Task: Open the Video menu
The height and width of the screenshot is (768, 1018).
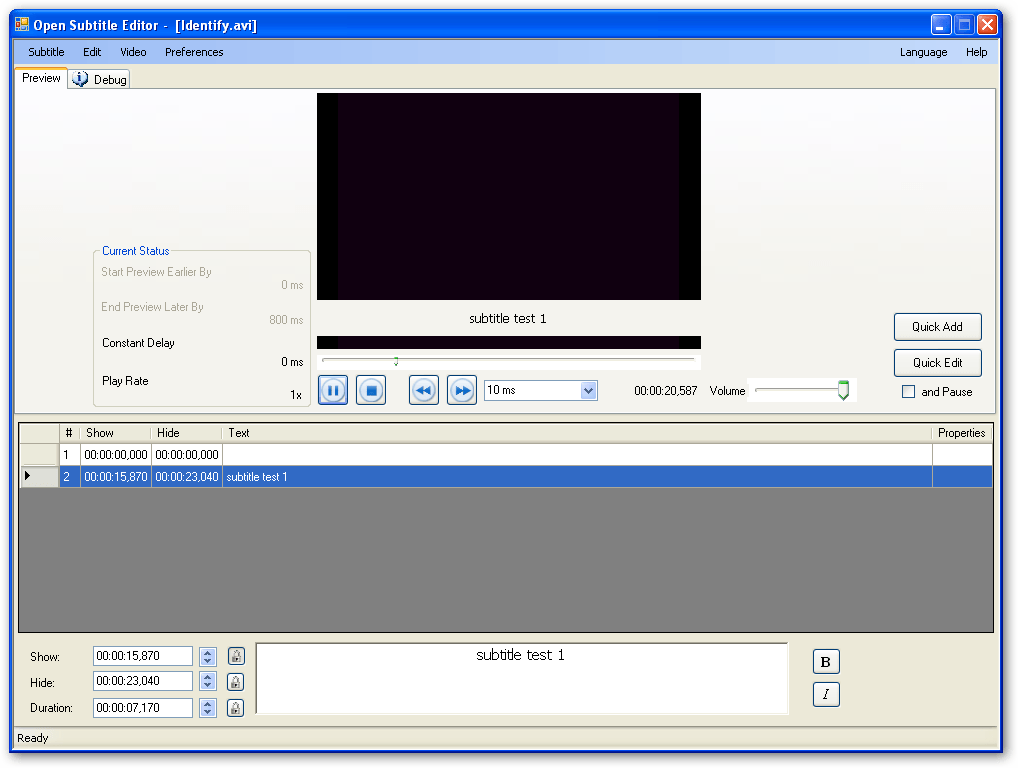Action: 132,52
